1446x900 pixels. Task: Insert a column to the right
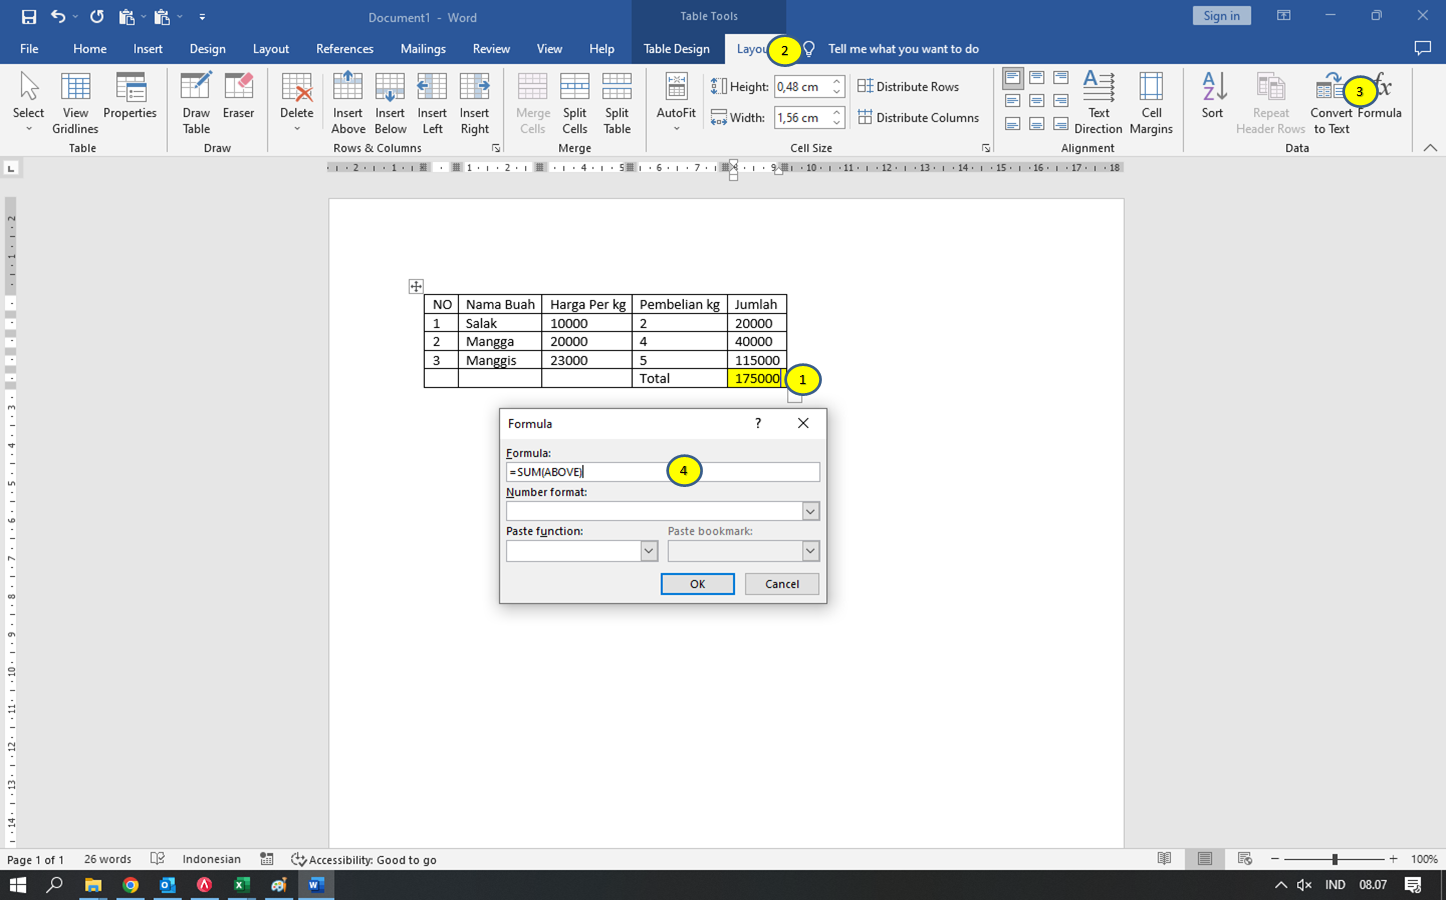475,103
